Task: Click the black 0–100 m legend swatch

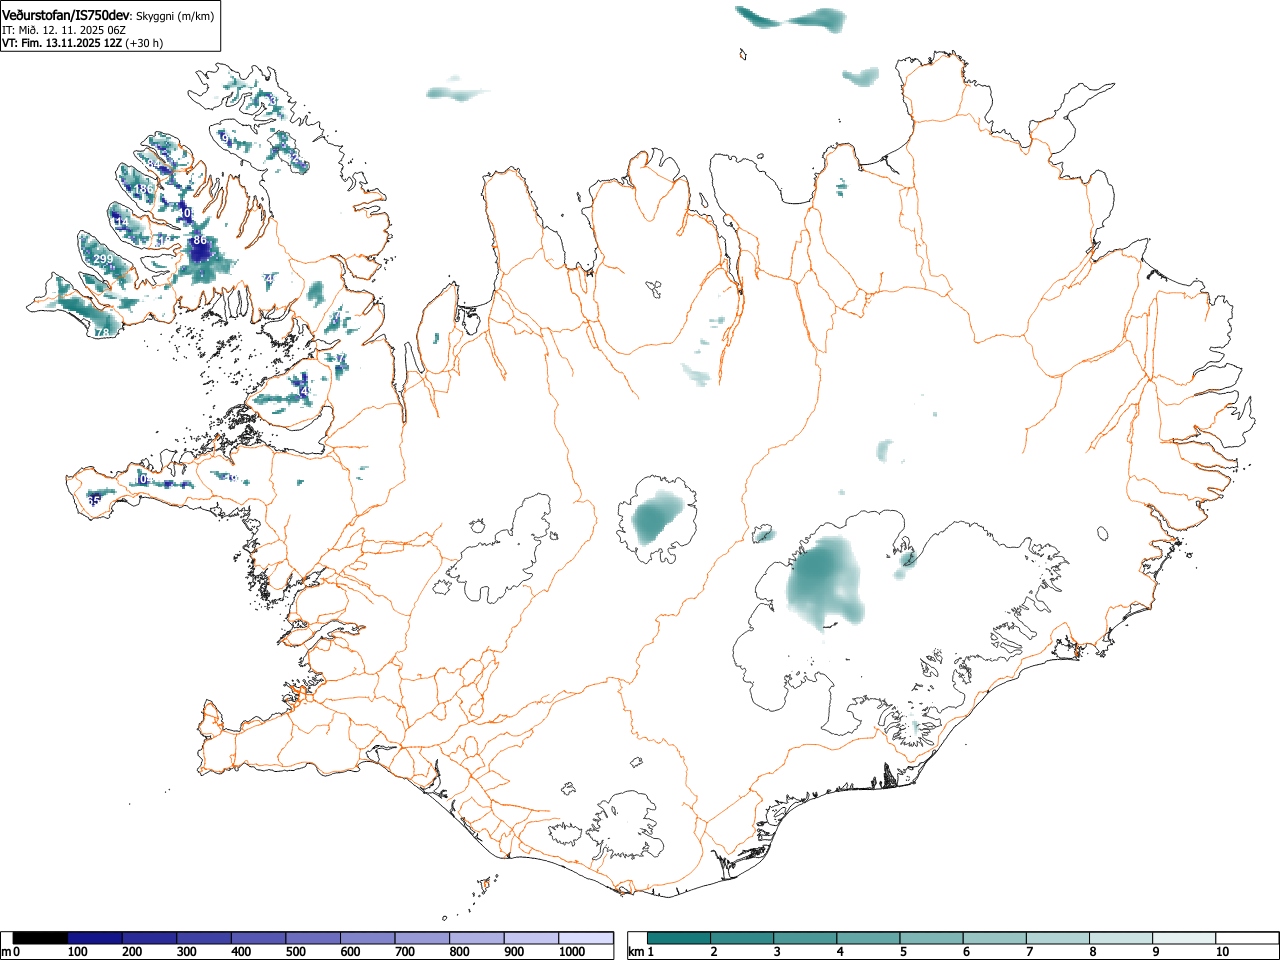Action: [x=41, y=939]
